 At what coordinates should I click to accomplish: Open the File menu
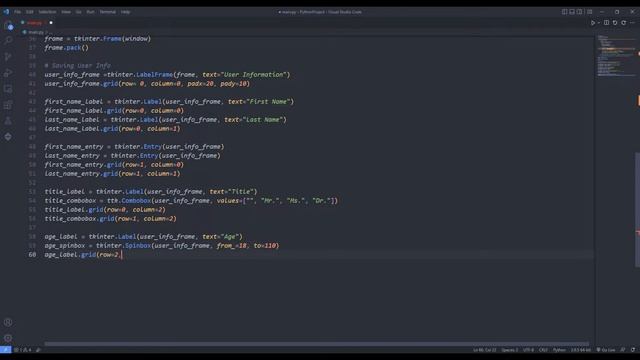tap(18, 12)
